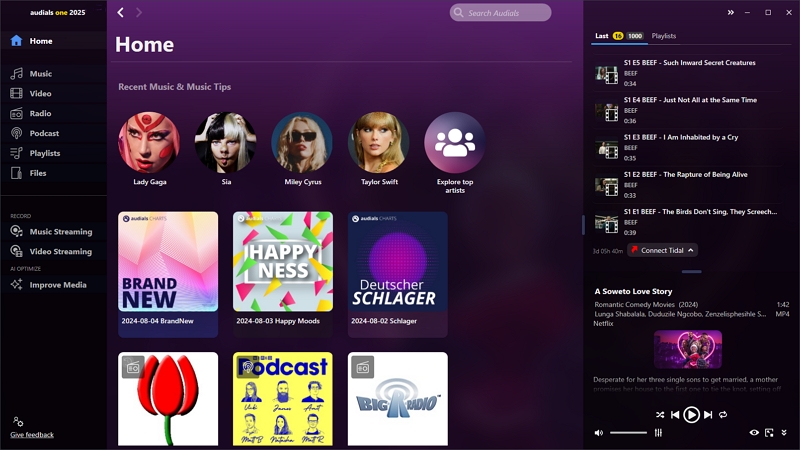This screenshot has height=450, width=800.
Task: Open the 2024-08-02 Schlager chart
Action: click(x=397, y=274)
